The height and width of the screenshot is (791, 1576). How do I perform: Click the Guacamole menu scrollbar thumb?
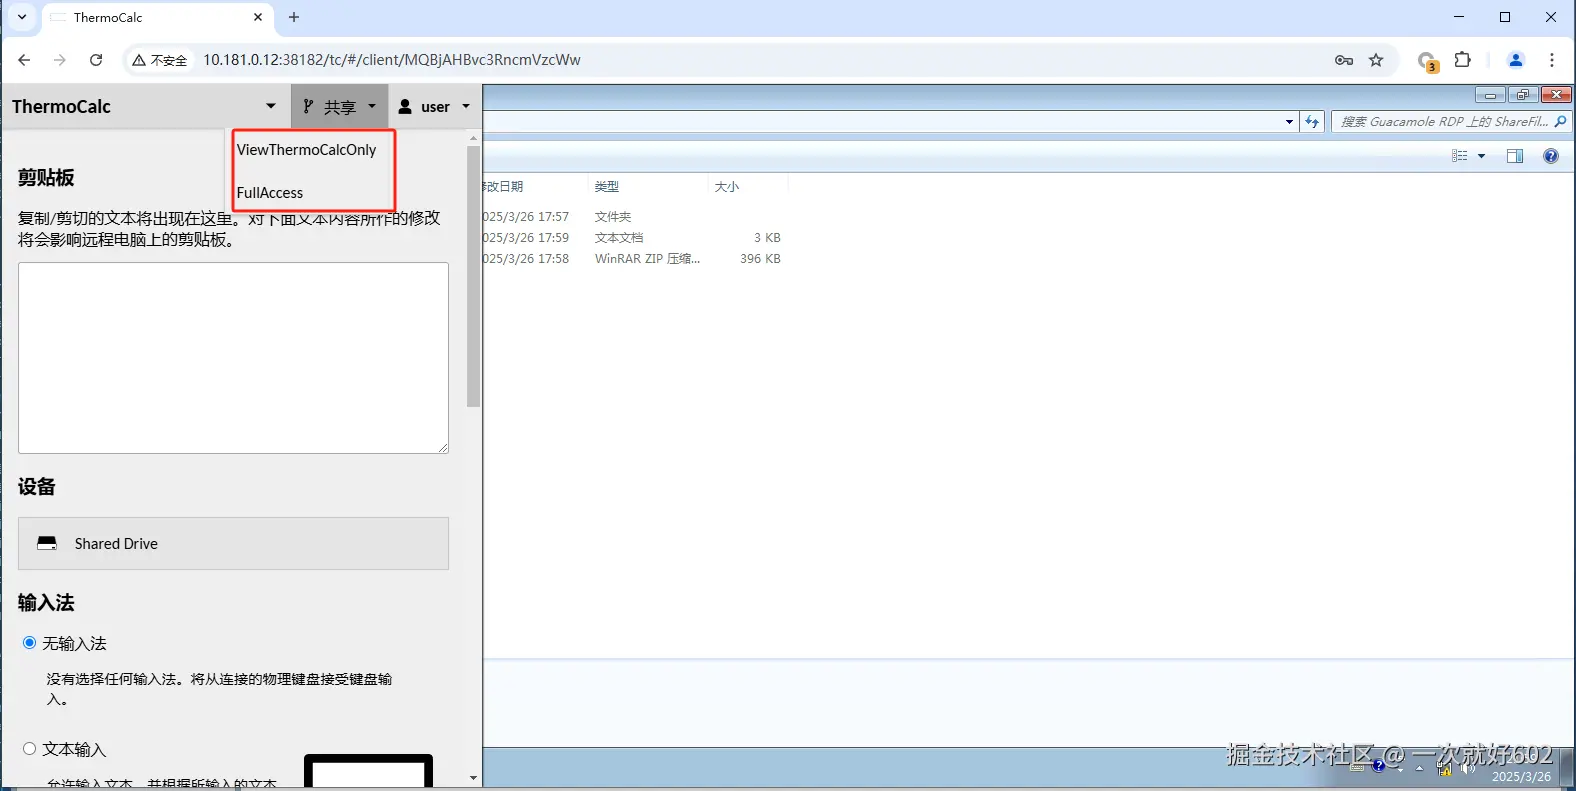click(x=474, y=276)
